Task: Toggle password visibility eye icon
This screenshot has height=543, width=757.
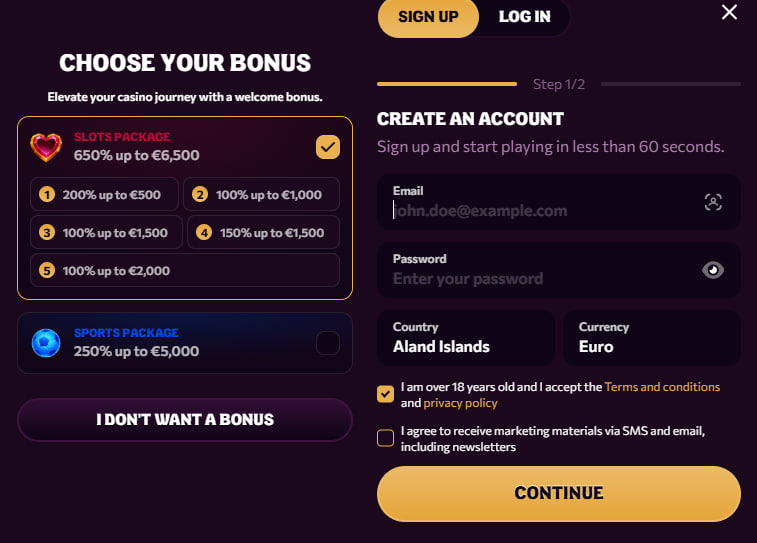Action: 712,269
